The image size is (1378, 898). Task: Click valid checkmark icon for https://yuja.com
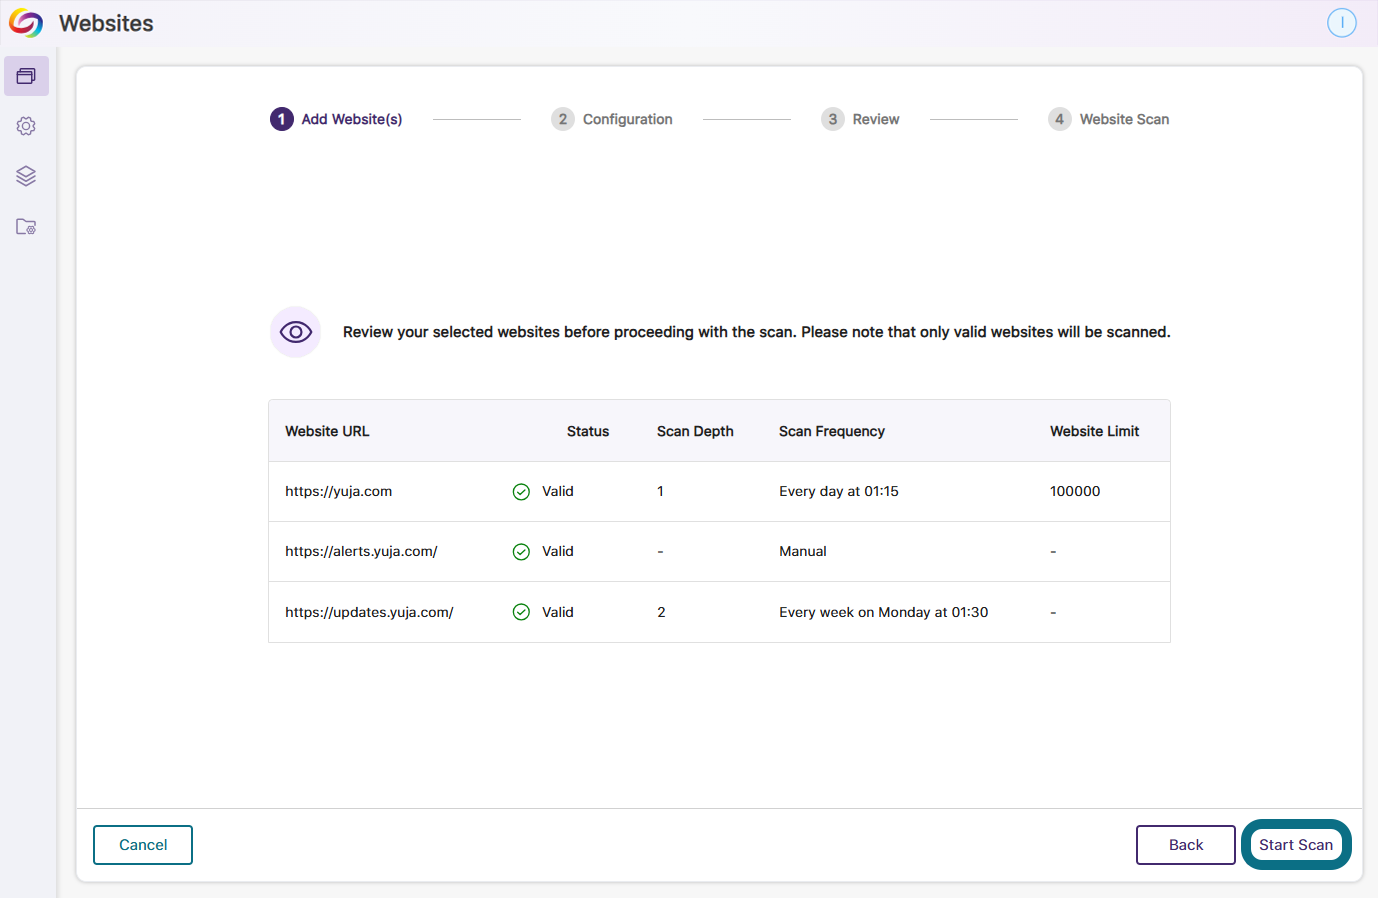[x=521, y=492]
